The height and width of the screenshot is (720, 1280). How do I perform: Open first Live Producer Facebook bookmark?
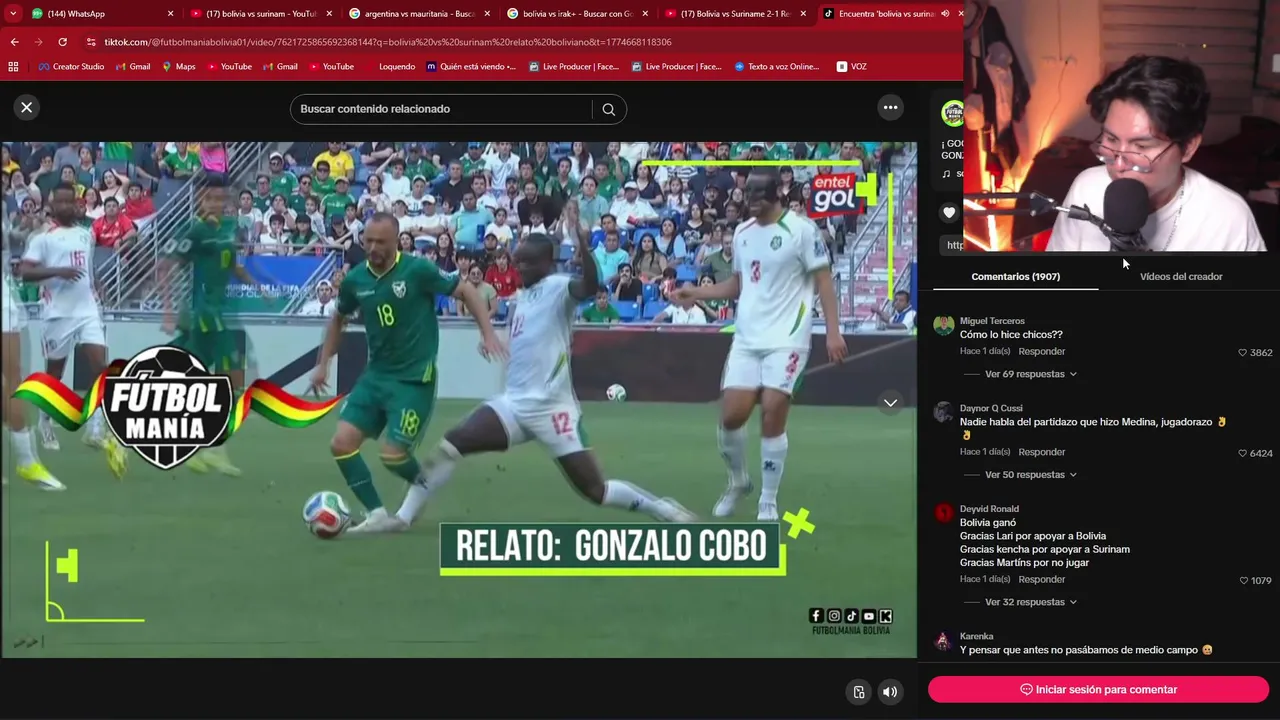point(574,66)
